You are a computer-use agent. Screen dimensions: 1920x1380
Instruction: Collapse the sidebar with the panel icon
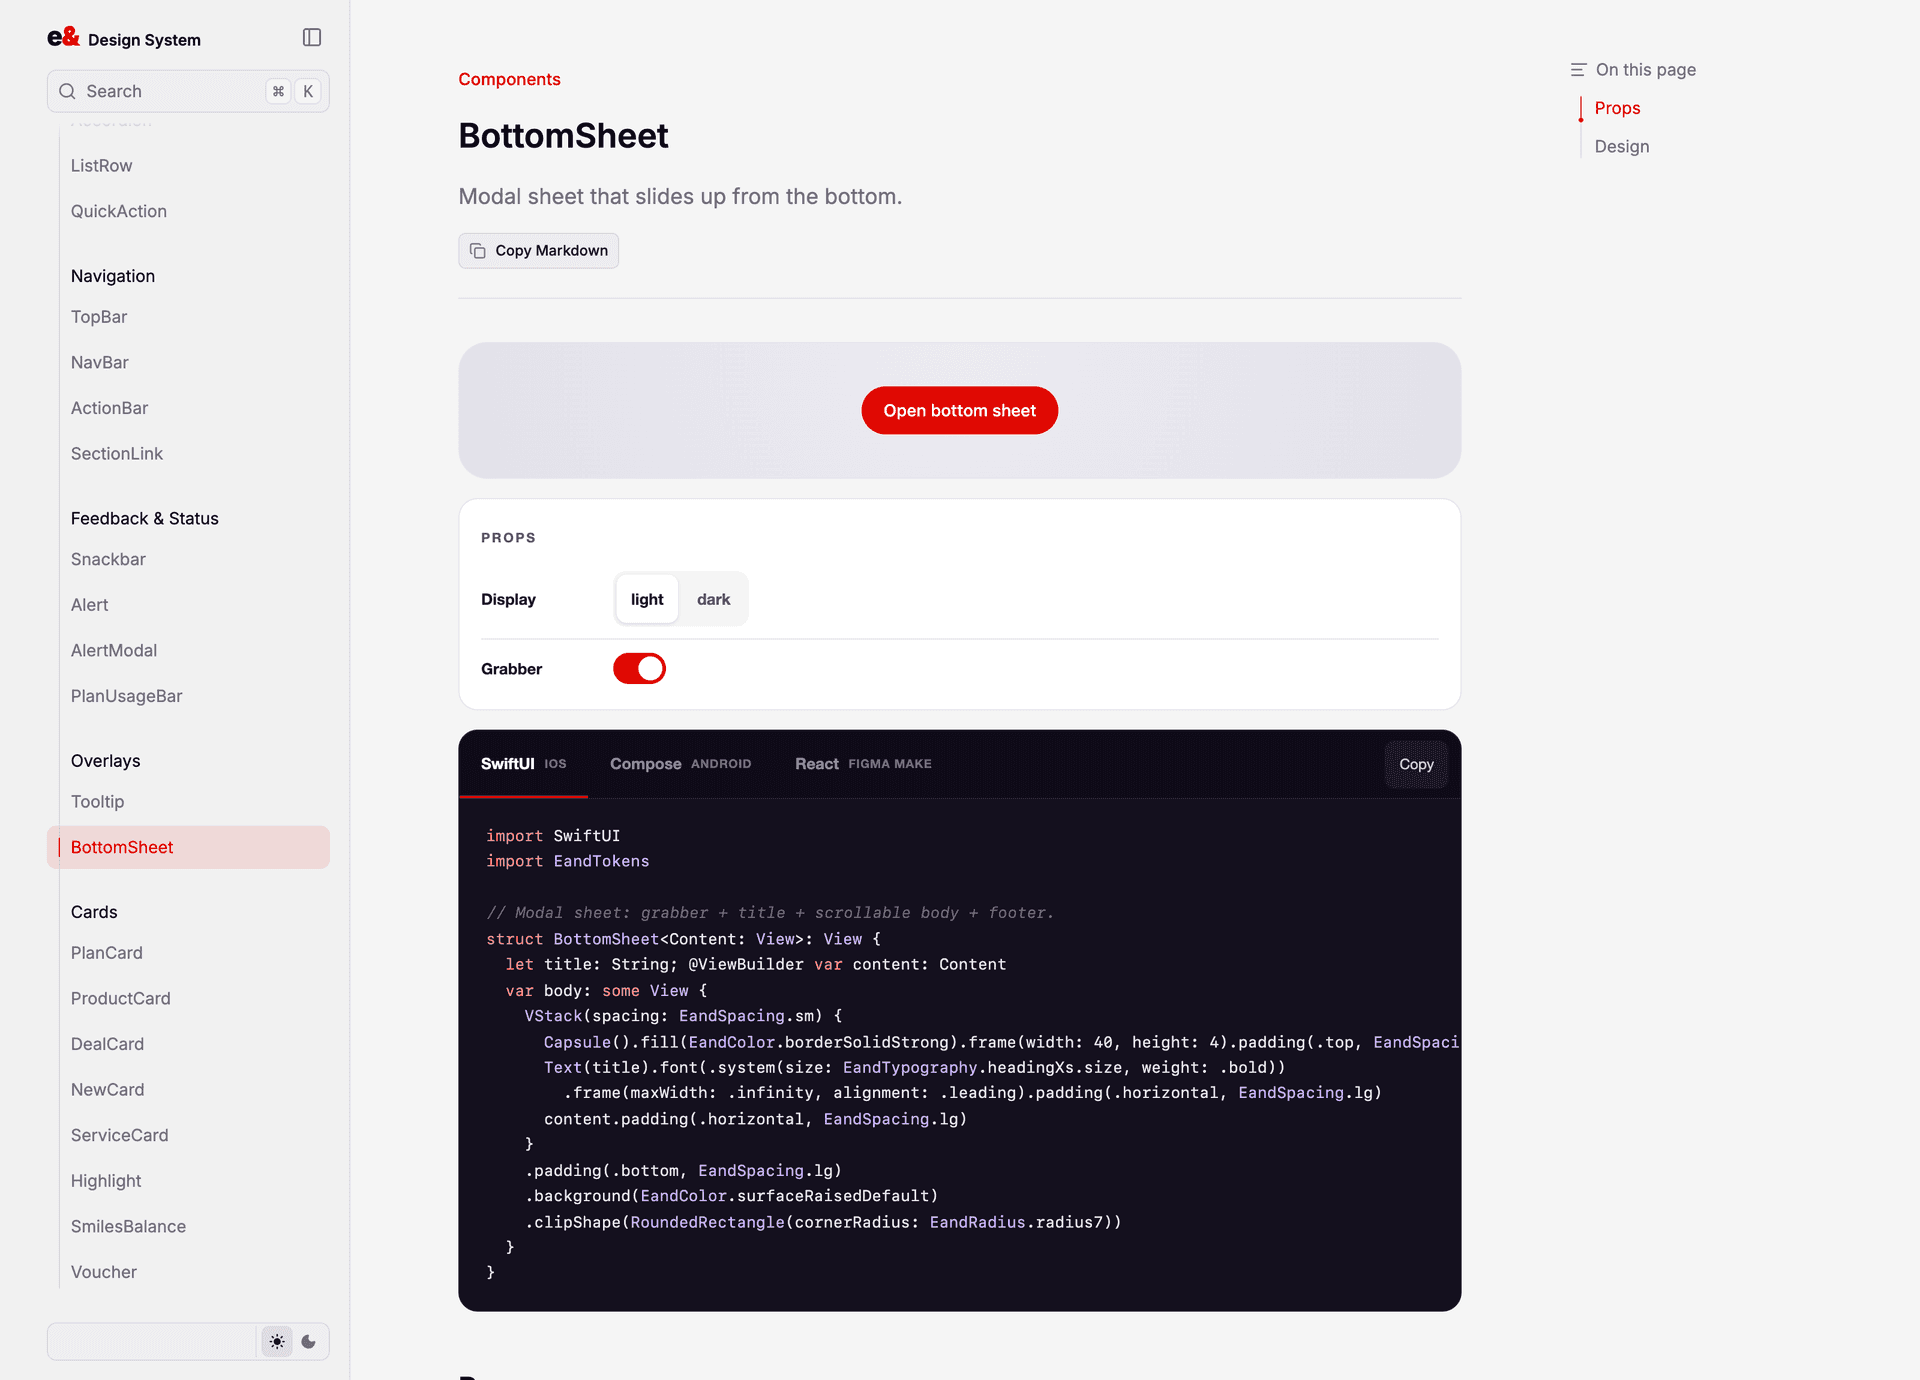point(312,38)
